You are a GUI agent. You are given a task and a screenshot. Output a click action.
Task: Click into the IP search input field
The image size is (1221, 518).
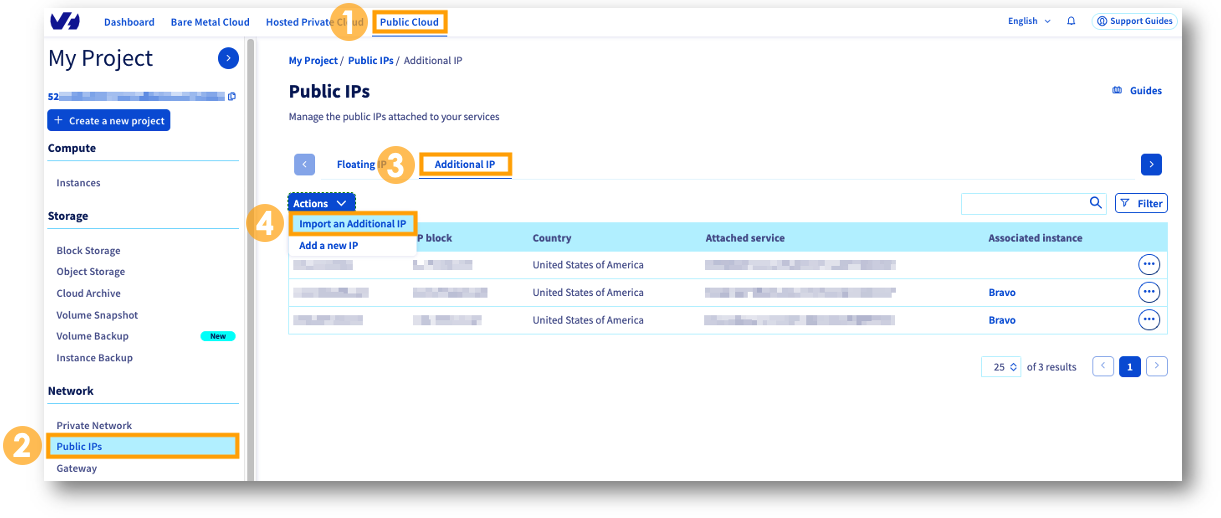(1023, 203)
